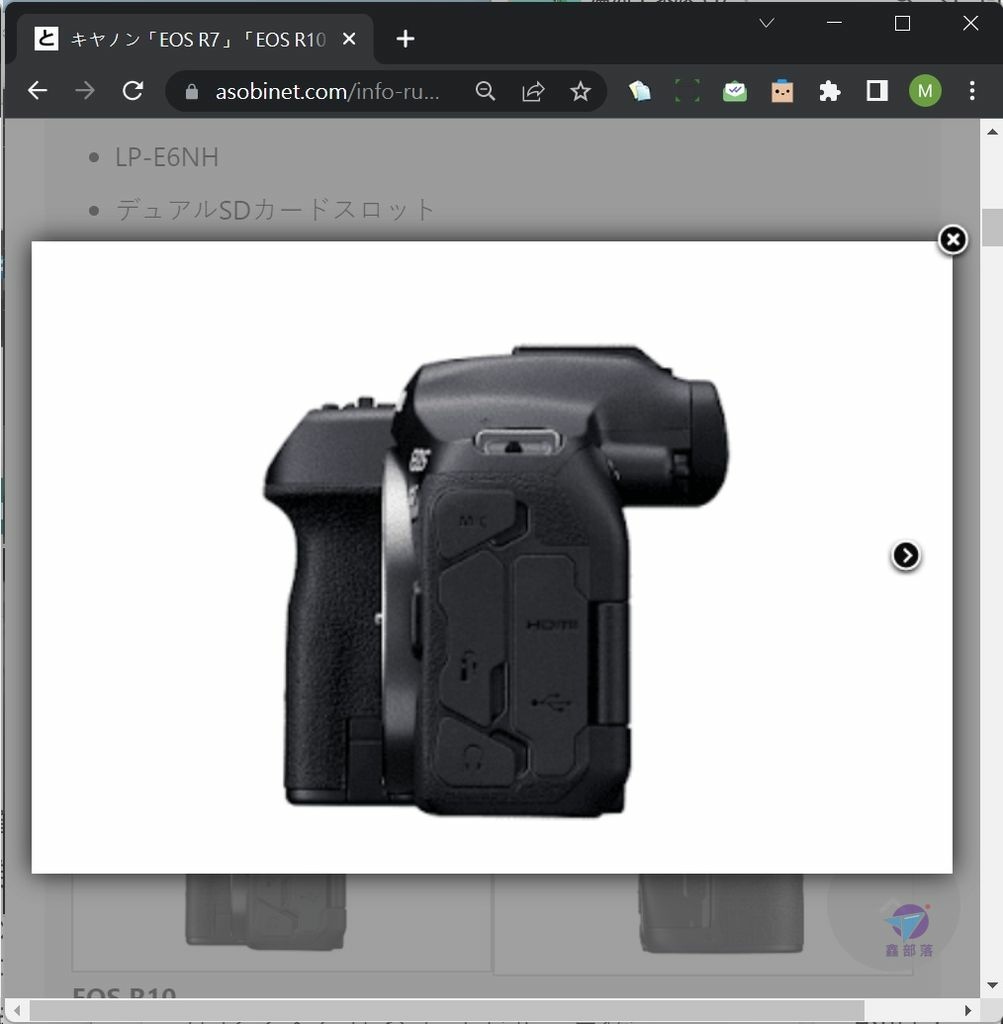Go back to the previous page
This screenshot has width=1003, height=1024.
(38, 91)
